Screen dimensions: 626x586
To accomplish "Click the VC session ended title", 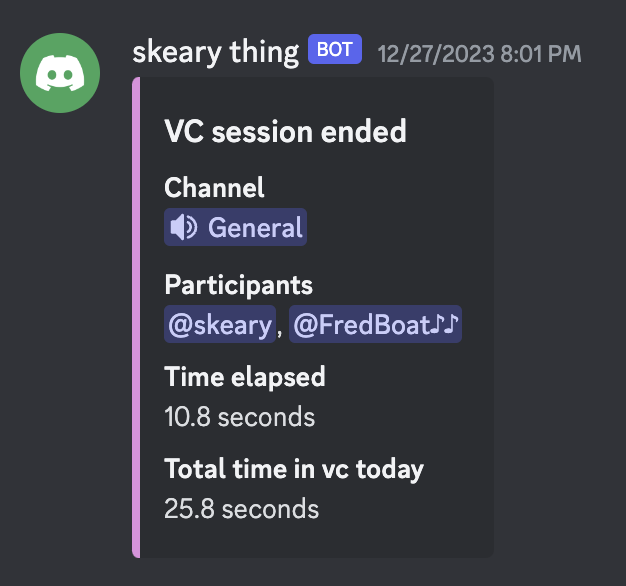I will point(285,131).
